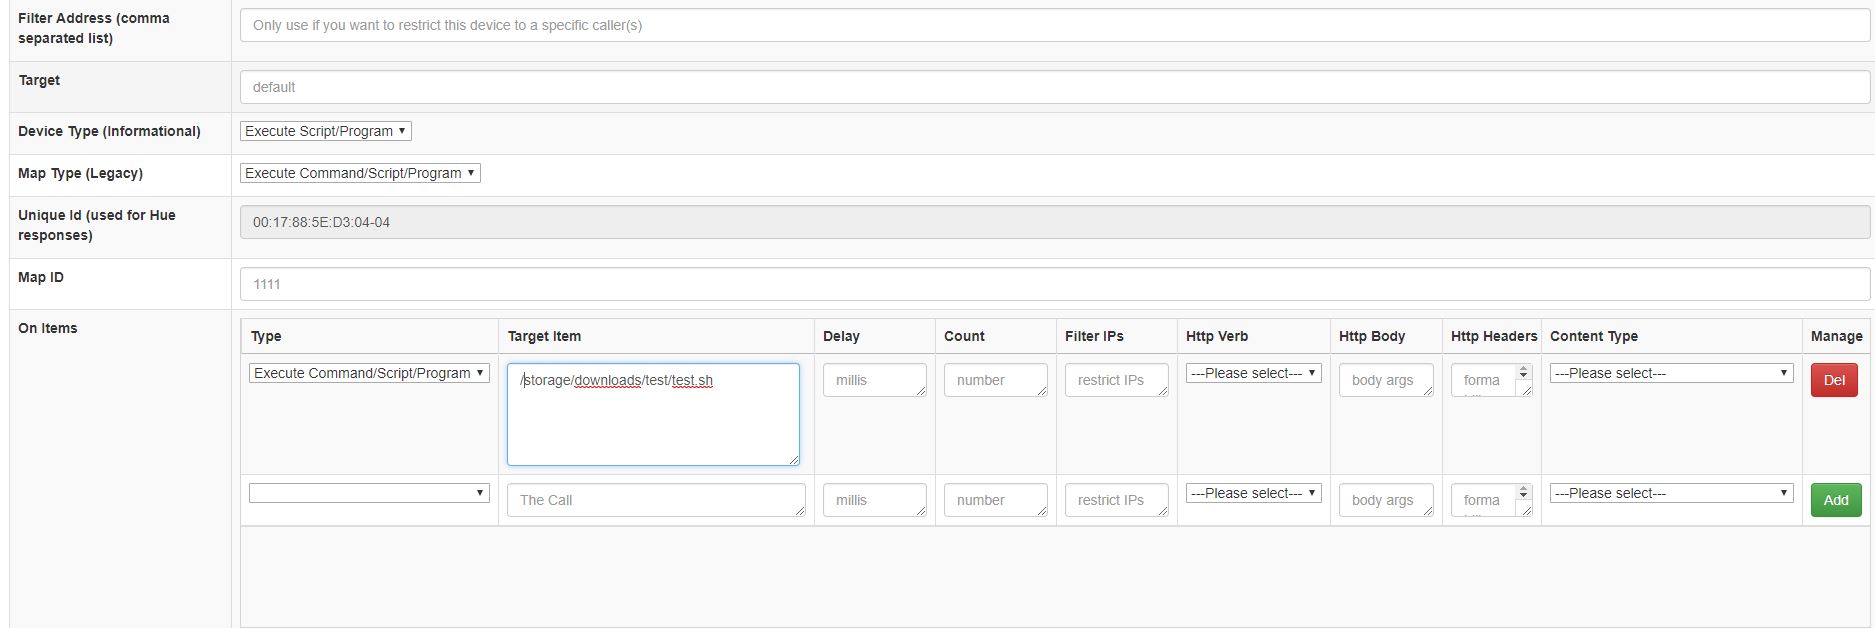The height and width of the screenshot is (628, 1875).
Task: Click the first row Count number field
Action: [x=995, y=380]
